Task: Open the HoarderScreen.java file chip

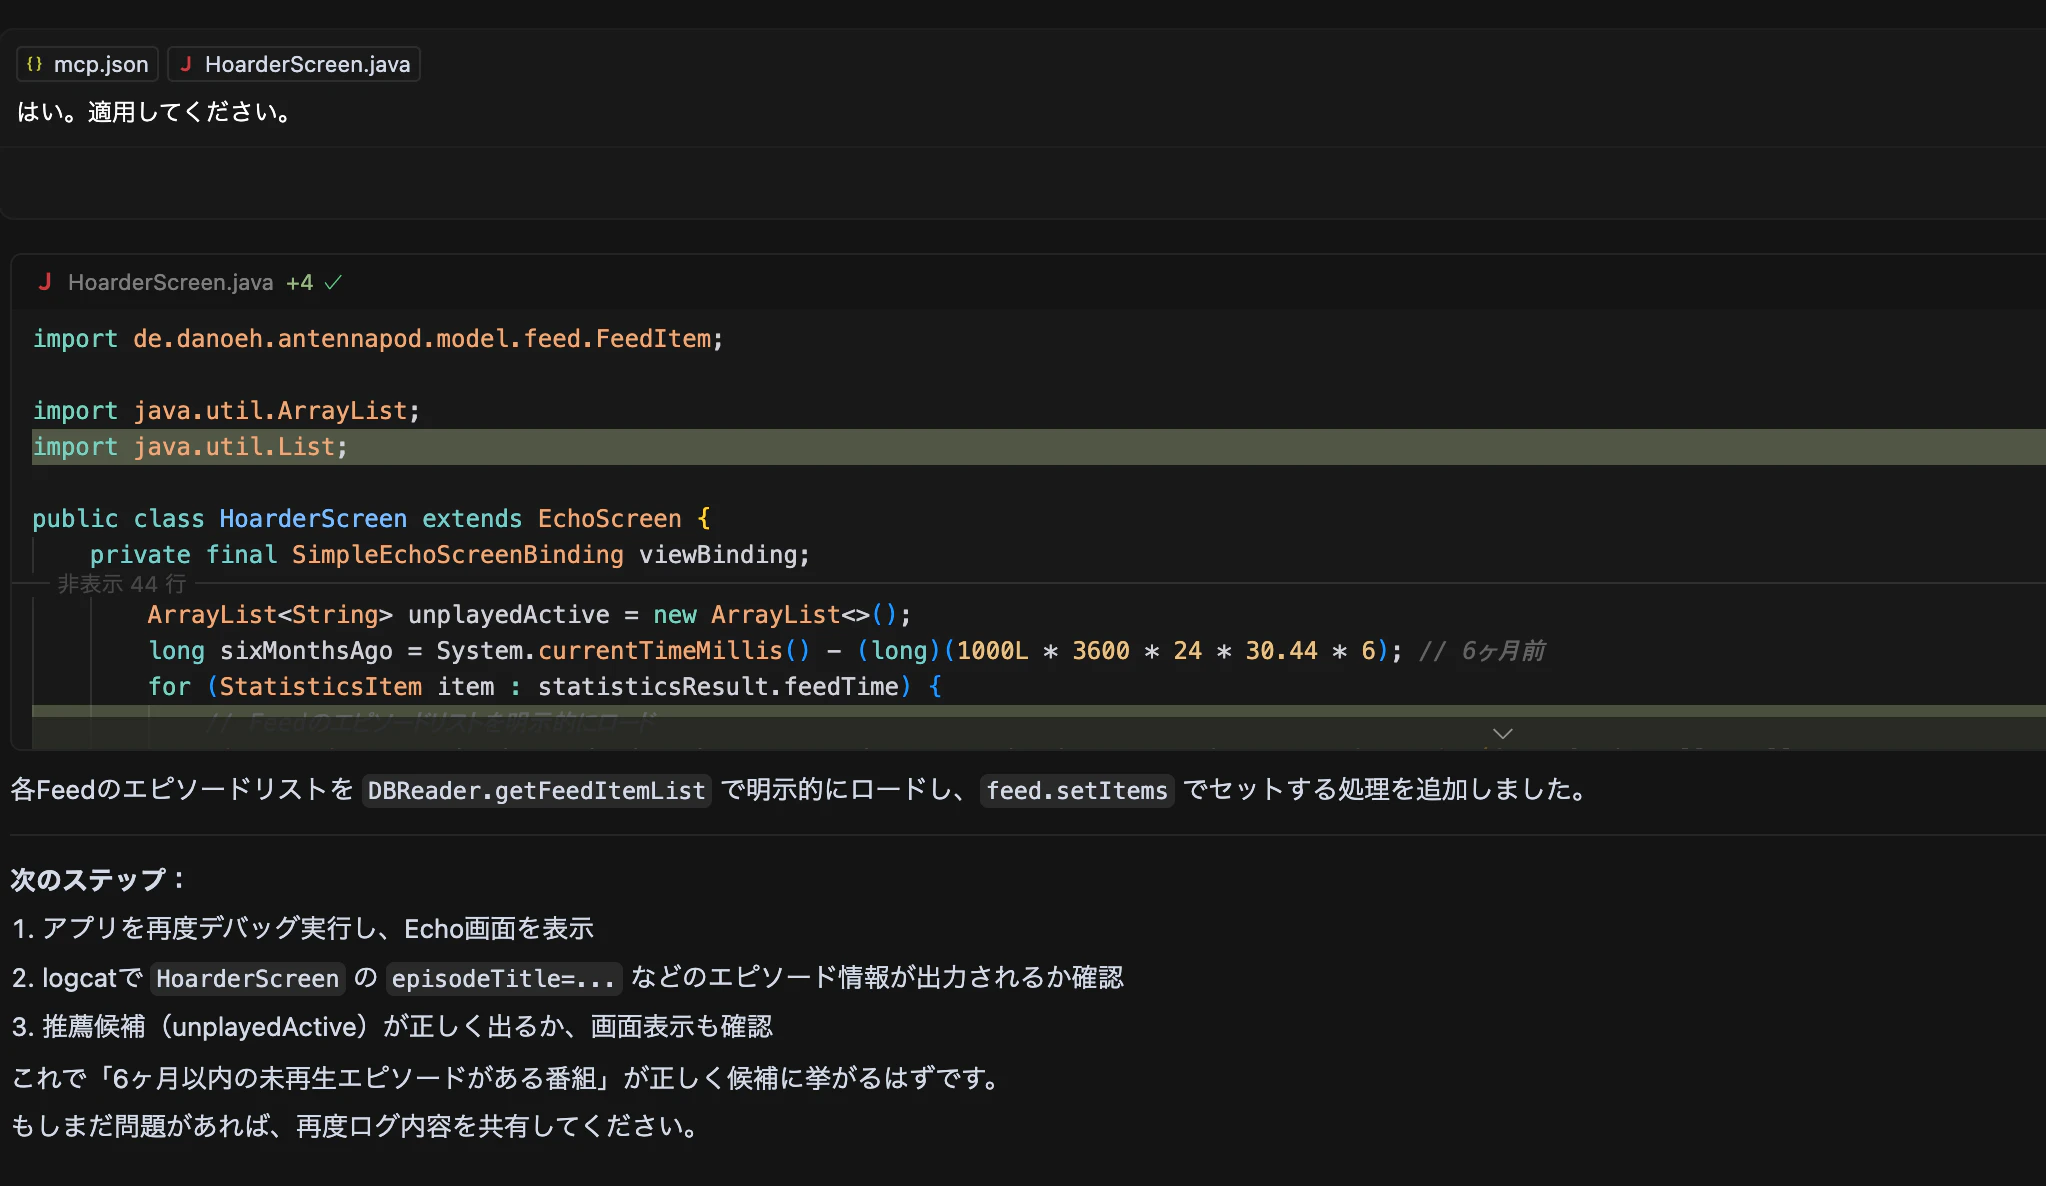Action: (294, 64)
